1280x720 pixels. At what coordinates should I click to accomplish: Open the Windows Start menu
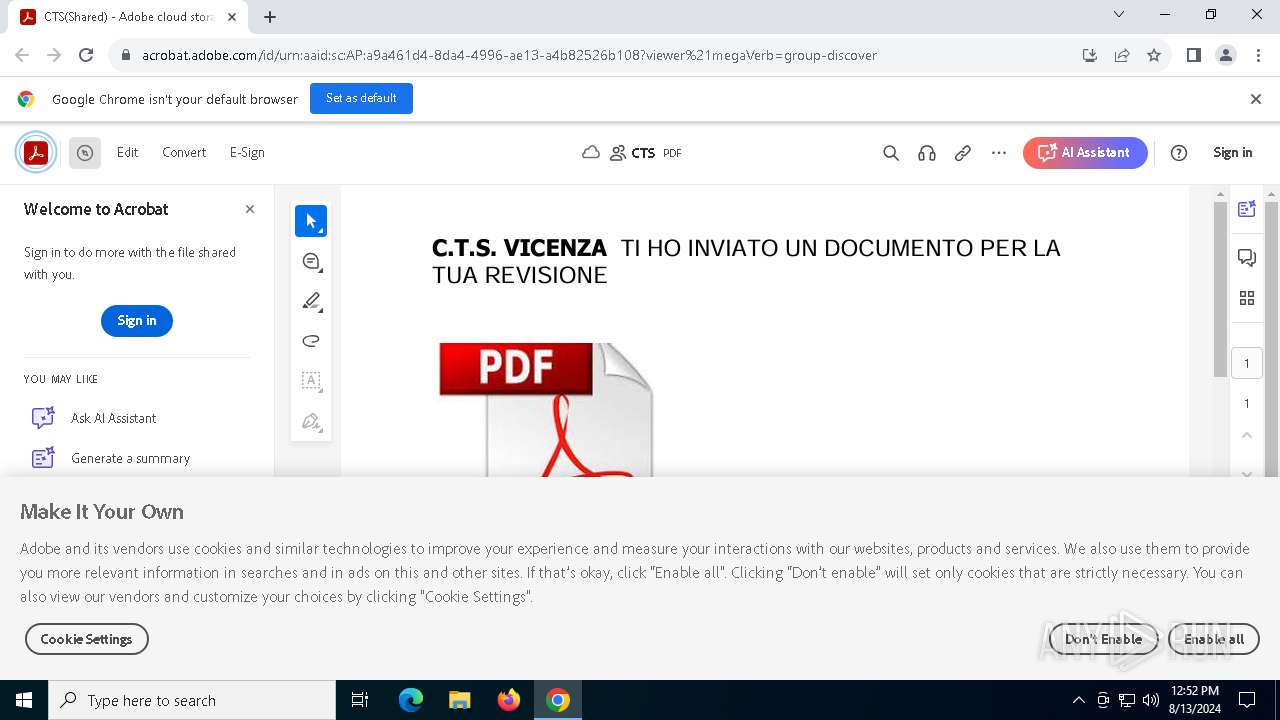coord(24,700)
